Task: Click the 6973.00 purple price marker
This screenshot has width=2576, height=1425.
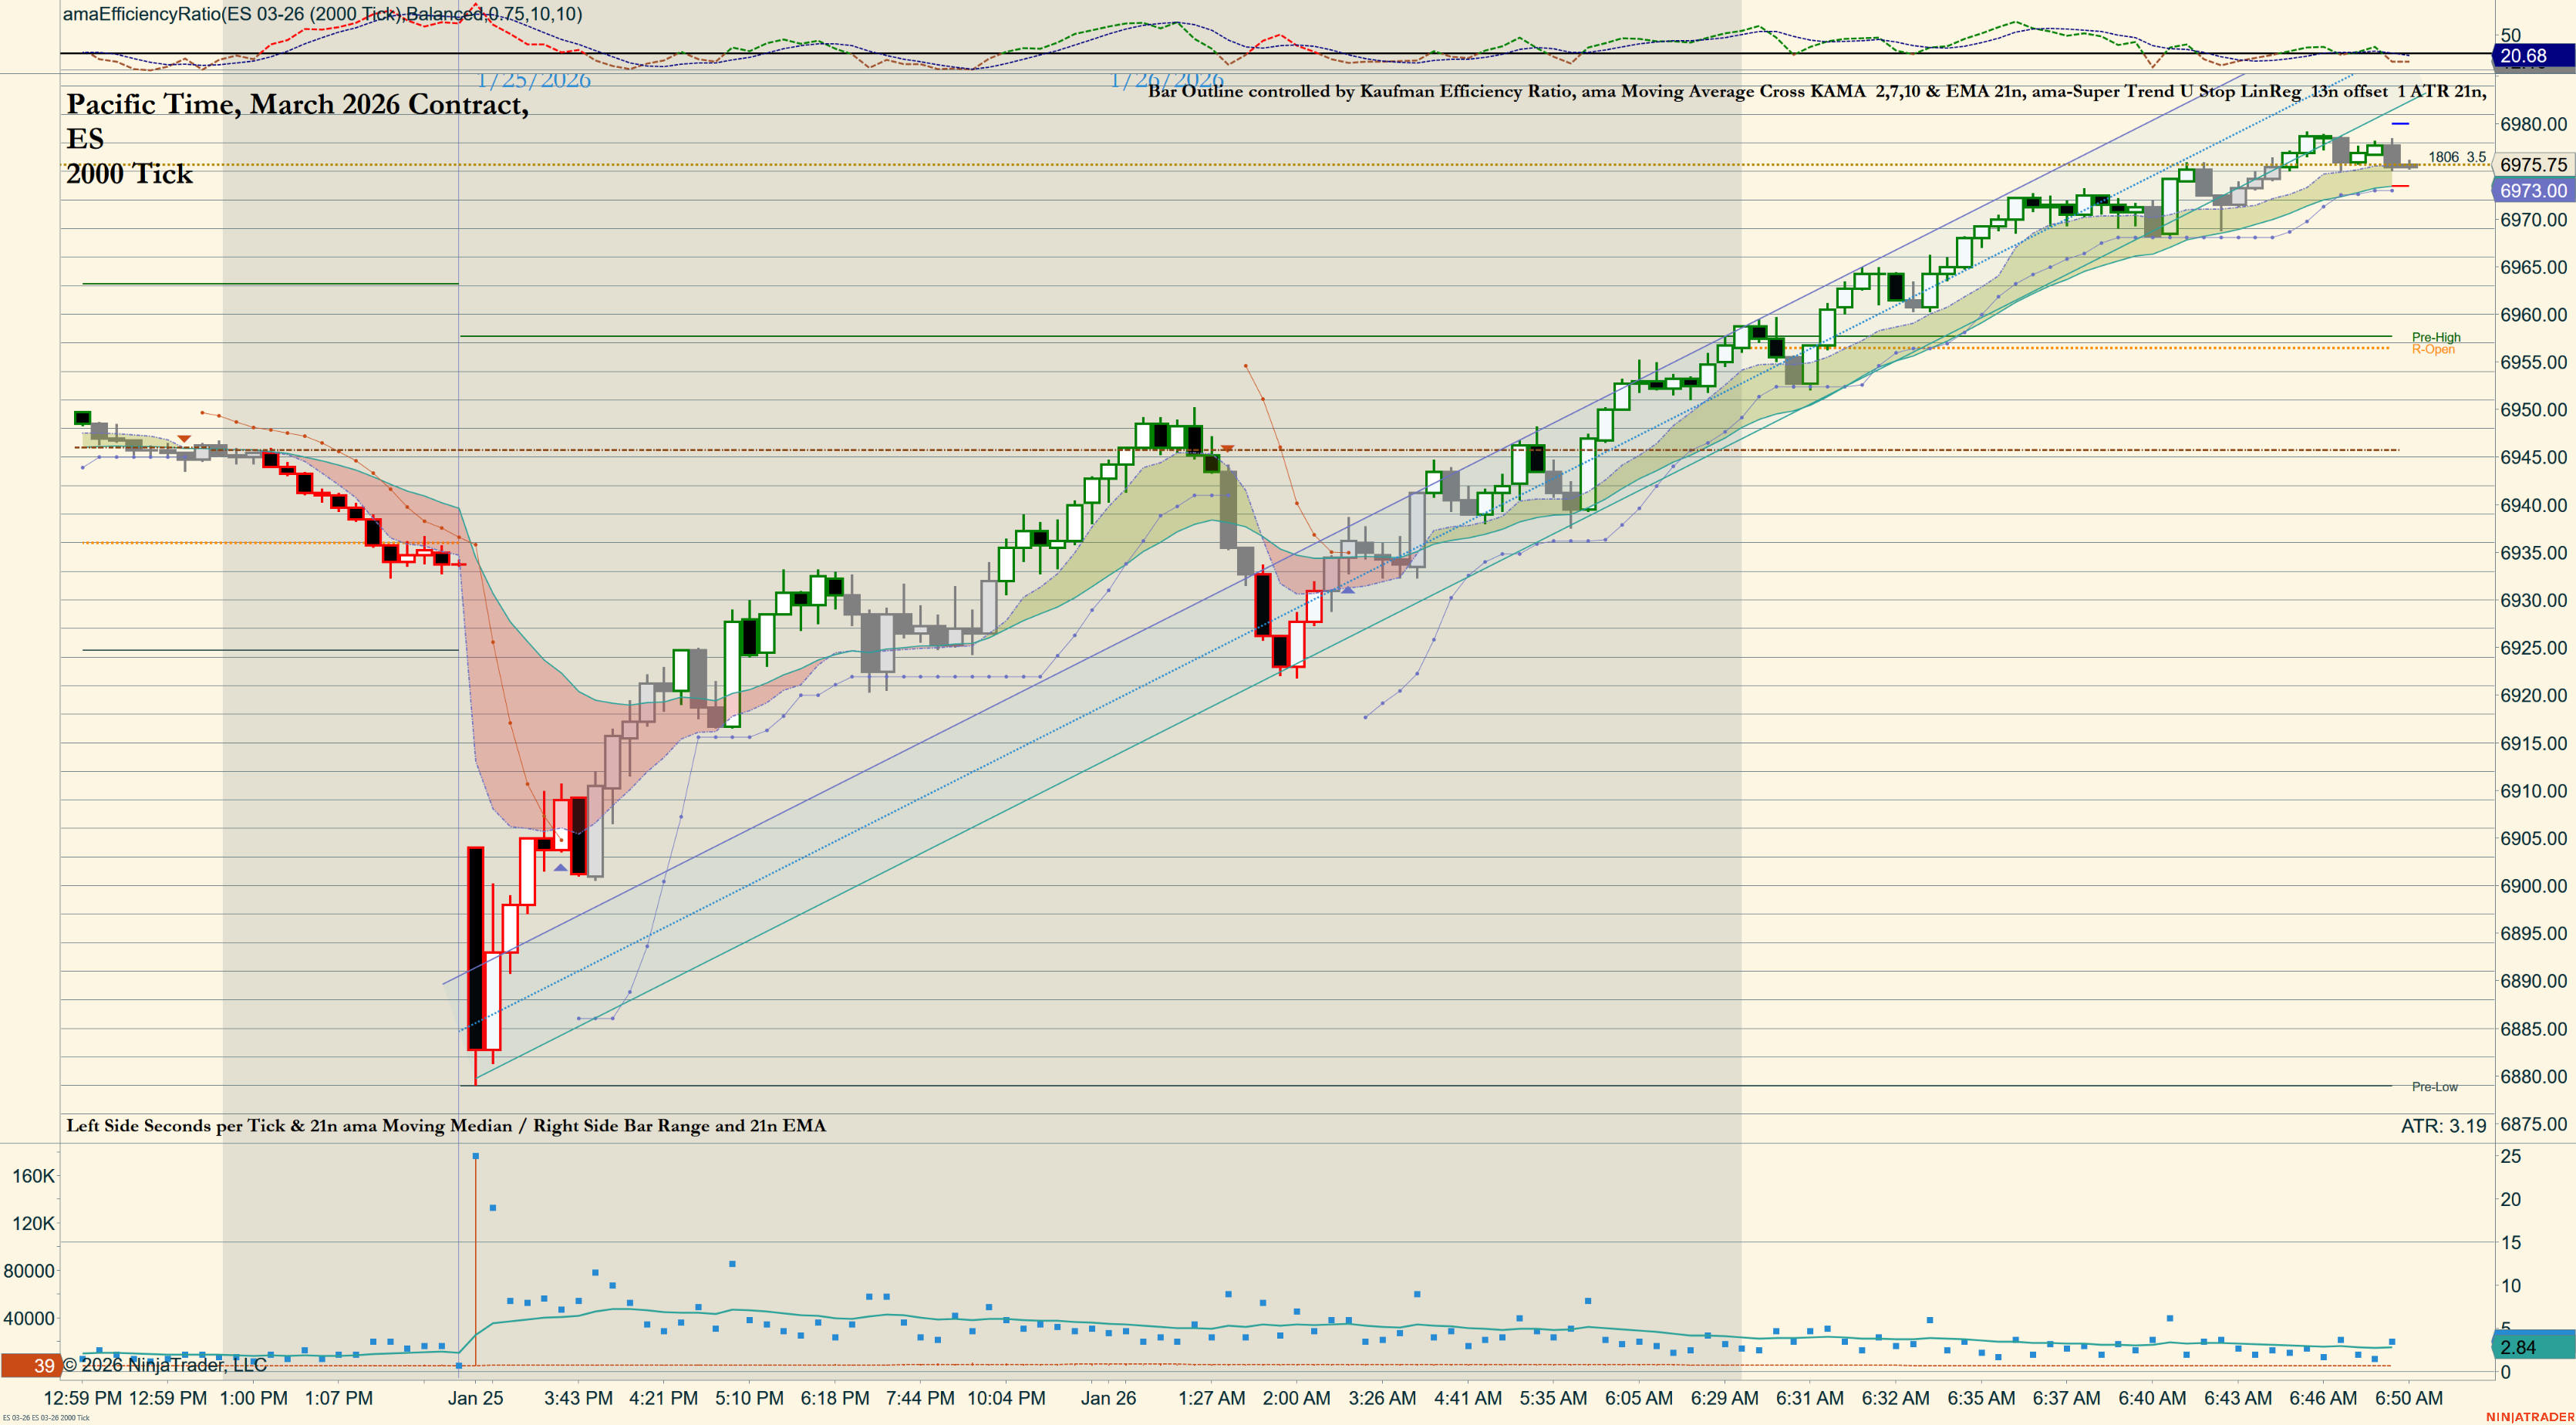Action: pos(2535,191)
